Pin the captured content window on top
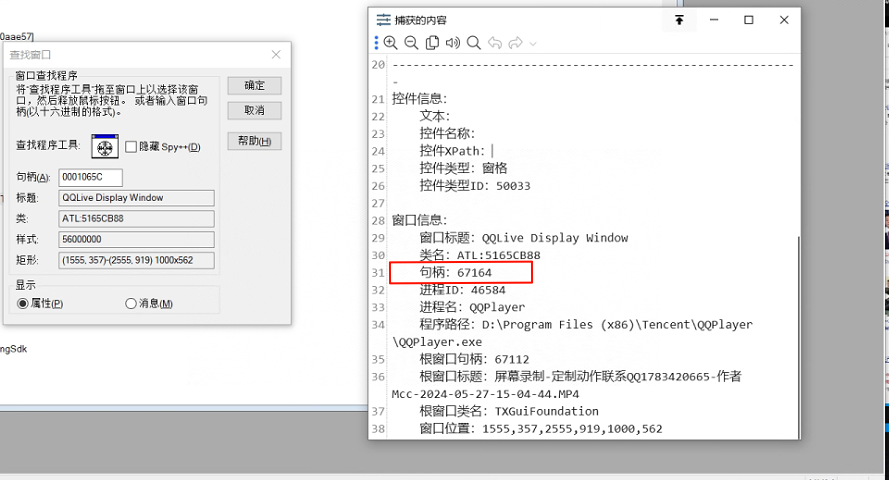The height and width of the screenshot is (480, 889). click(x=679, y=20)
